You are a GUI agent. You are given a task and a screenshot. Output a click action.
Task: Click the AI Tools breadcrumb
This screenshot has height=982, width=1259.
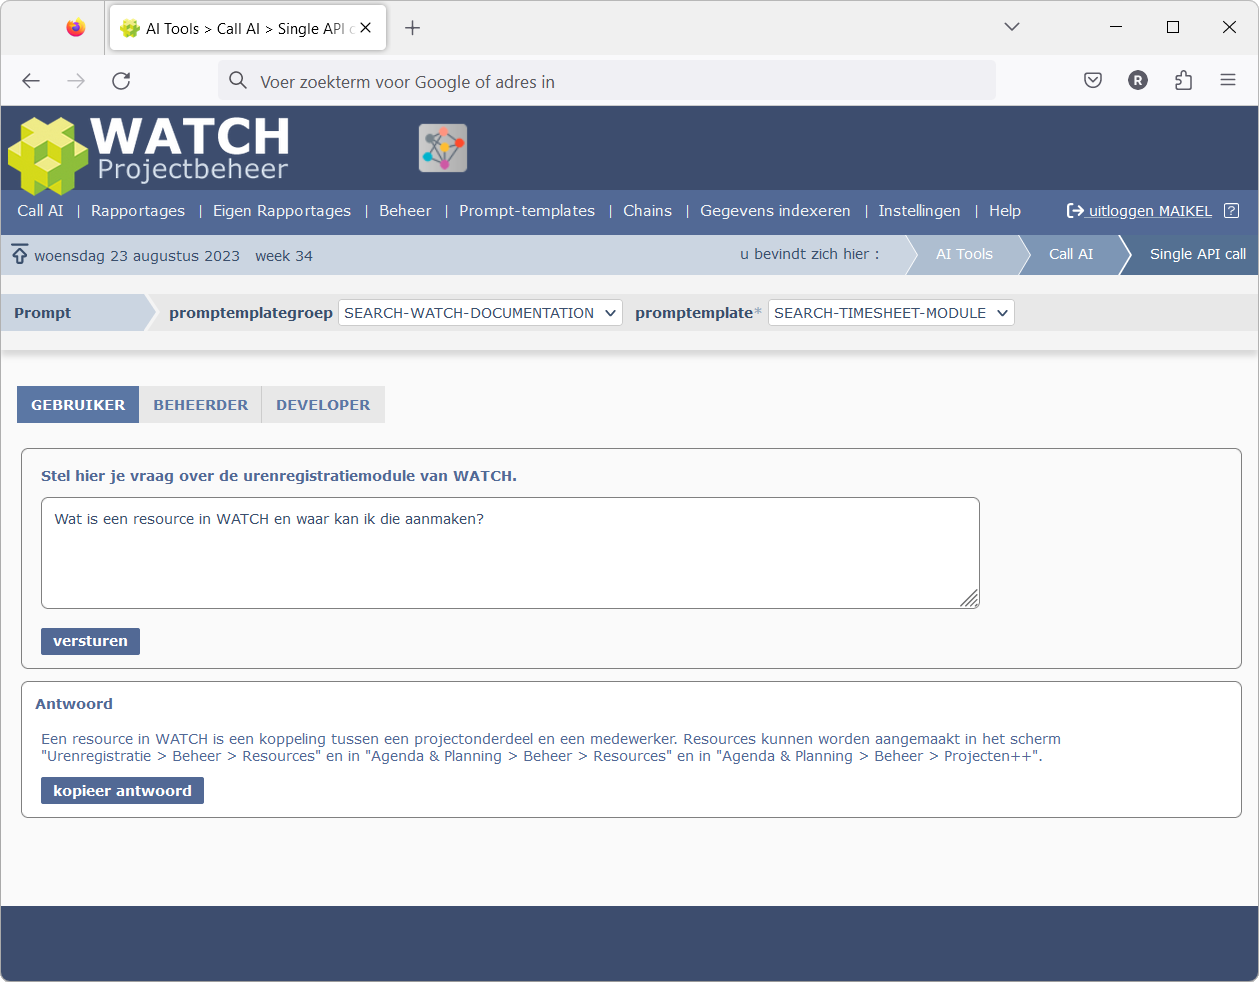[964, 254]
